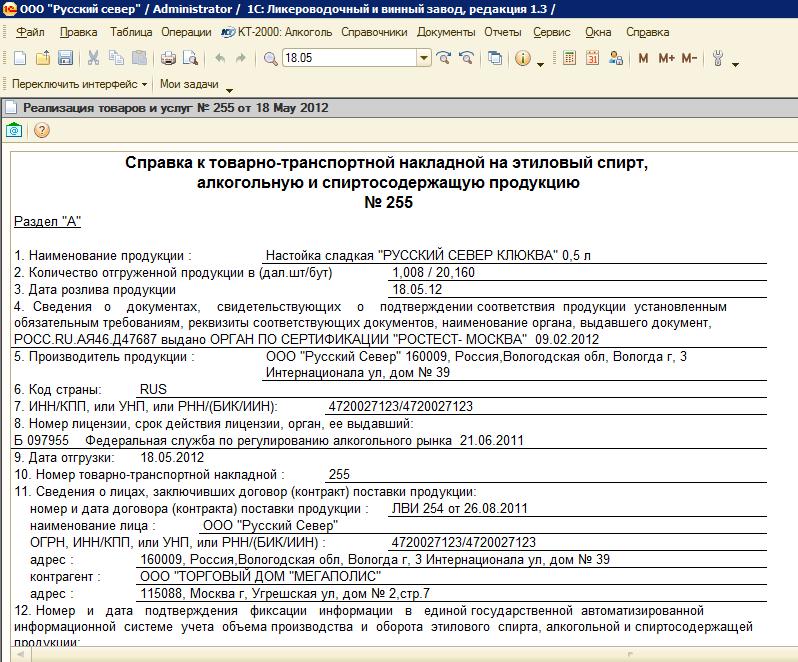
Task: Click the find next icon
Action: click(444, 58)
